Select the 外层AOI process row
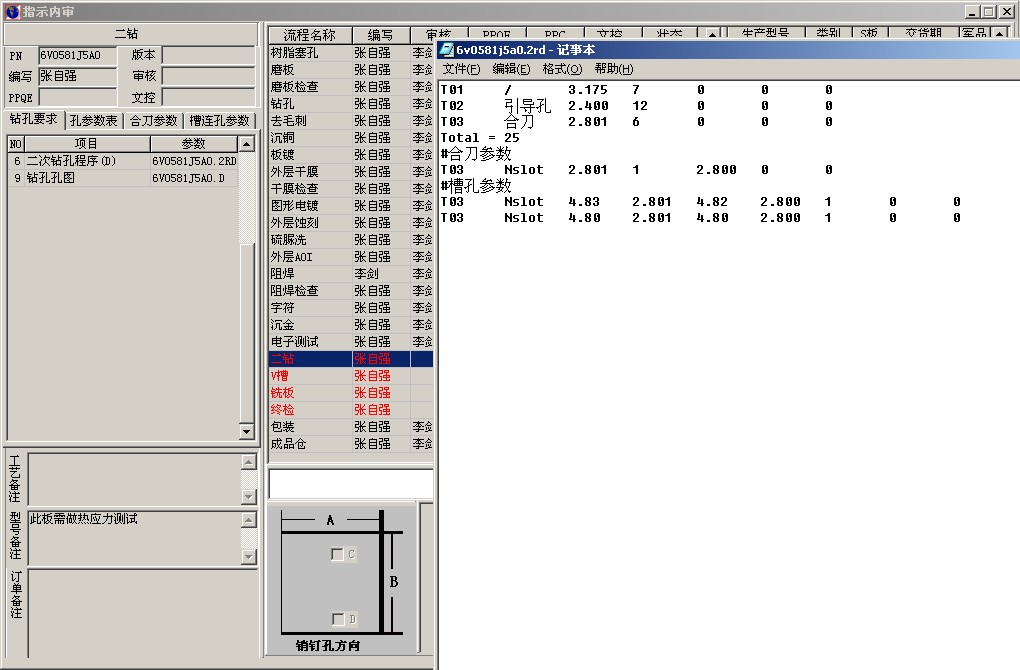Image resolution: width=1020 pixels, height=670 pixels. [x=351, y=256]
